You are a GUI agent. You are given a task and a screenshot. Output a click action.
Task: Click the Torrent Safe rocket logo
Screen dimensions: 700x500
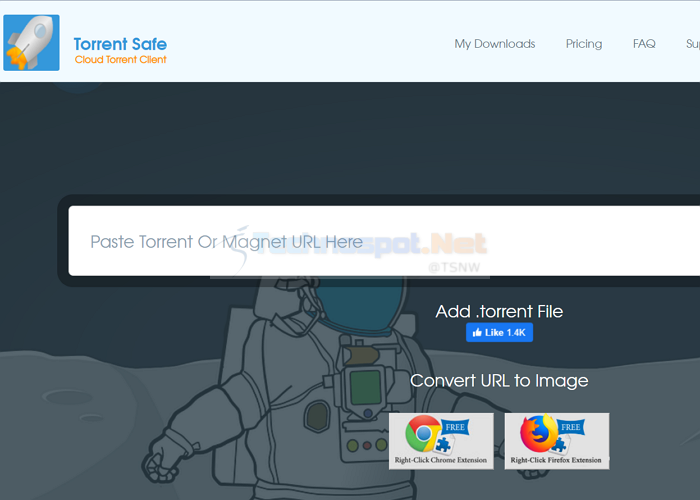click(x=31, y=42)
